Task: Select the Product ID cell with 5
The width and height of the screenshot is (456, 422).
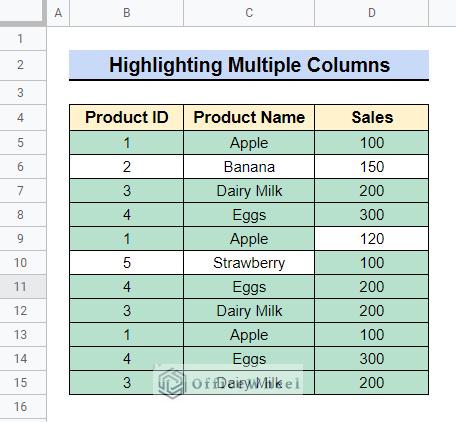Action: [126, 263]
